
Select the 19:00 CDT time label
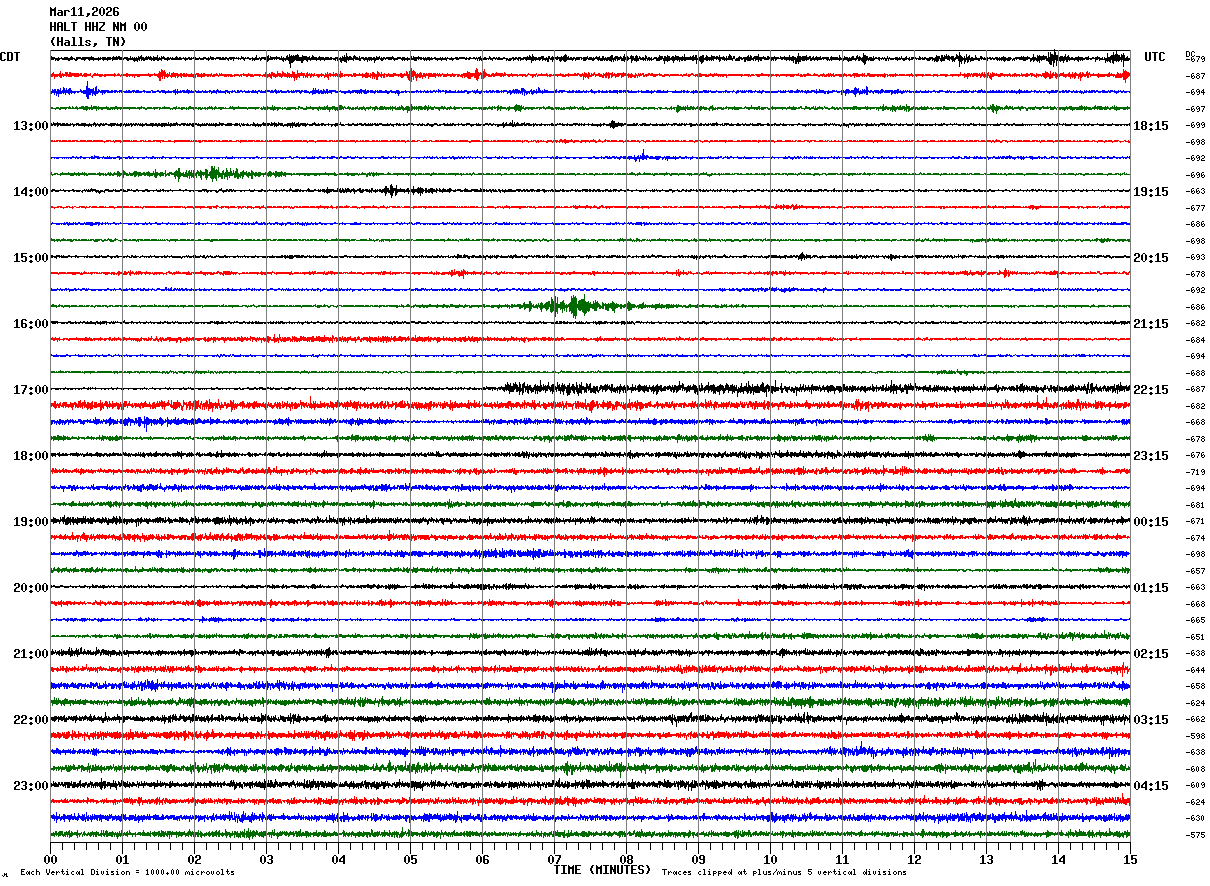(x=31, y=521)
